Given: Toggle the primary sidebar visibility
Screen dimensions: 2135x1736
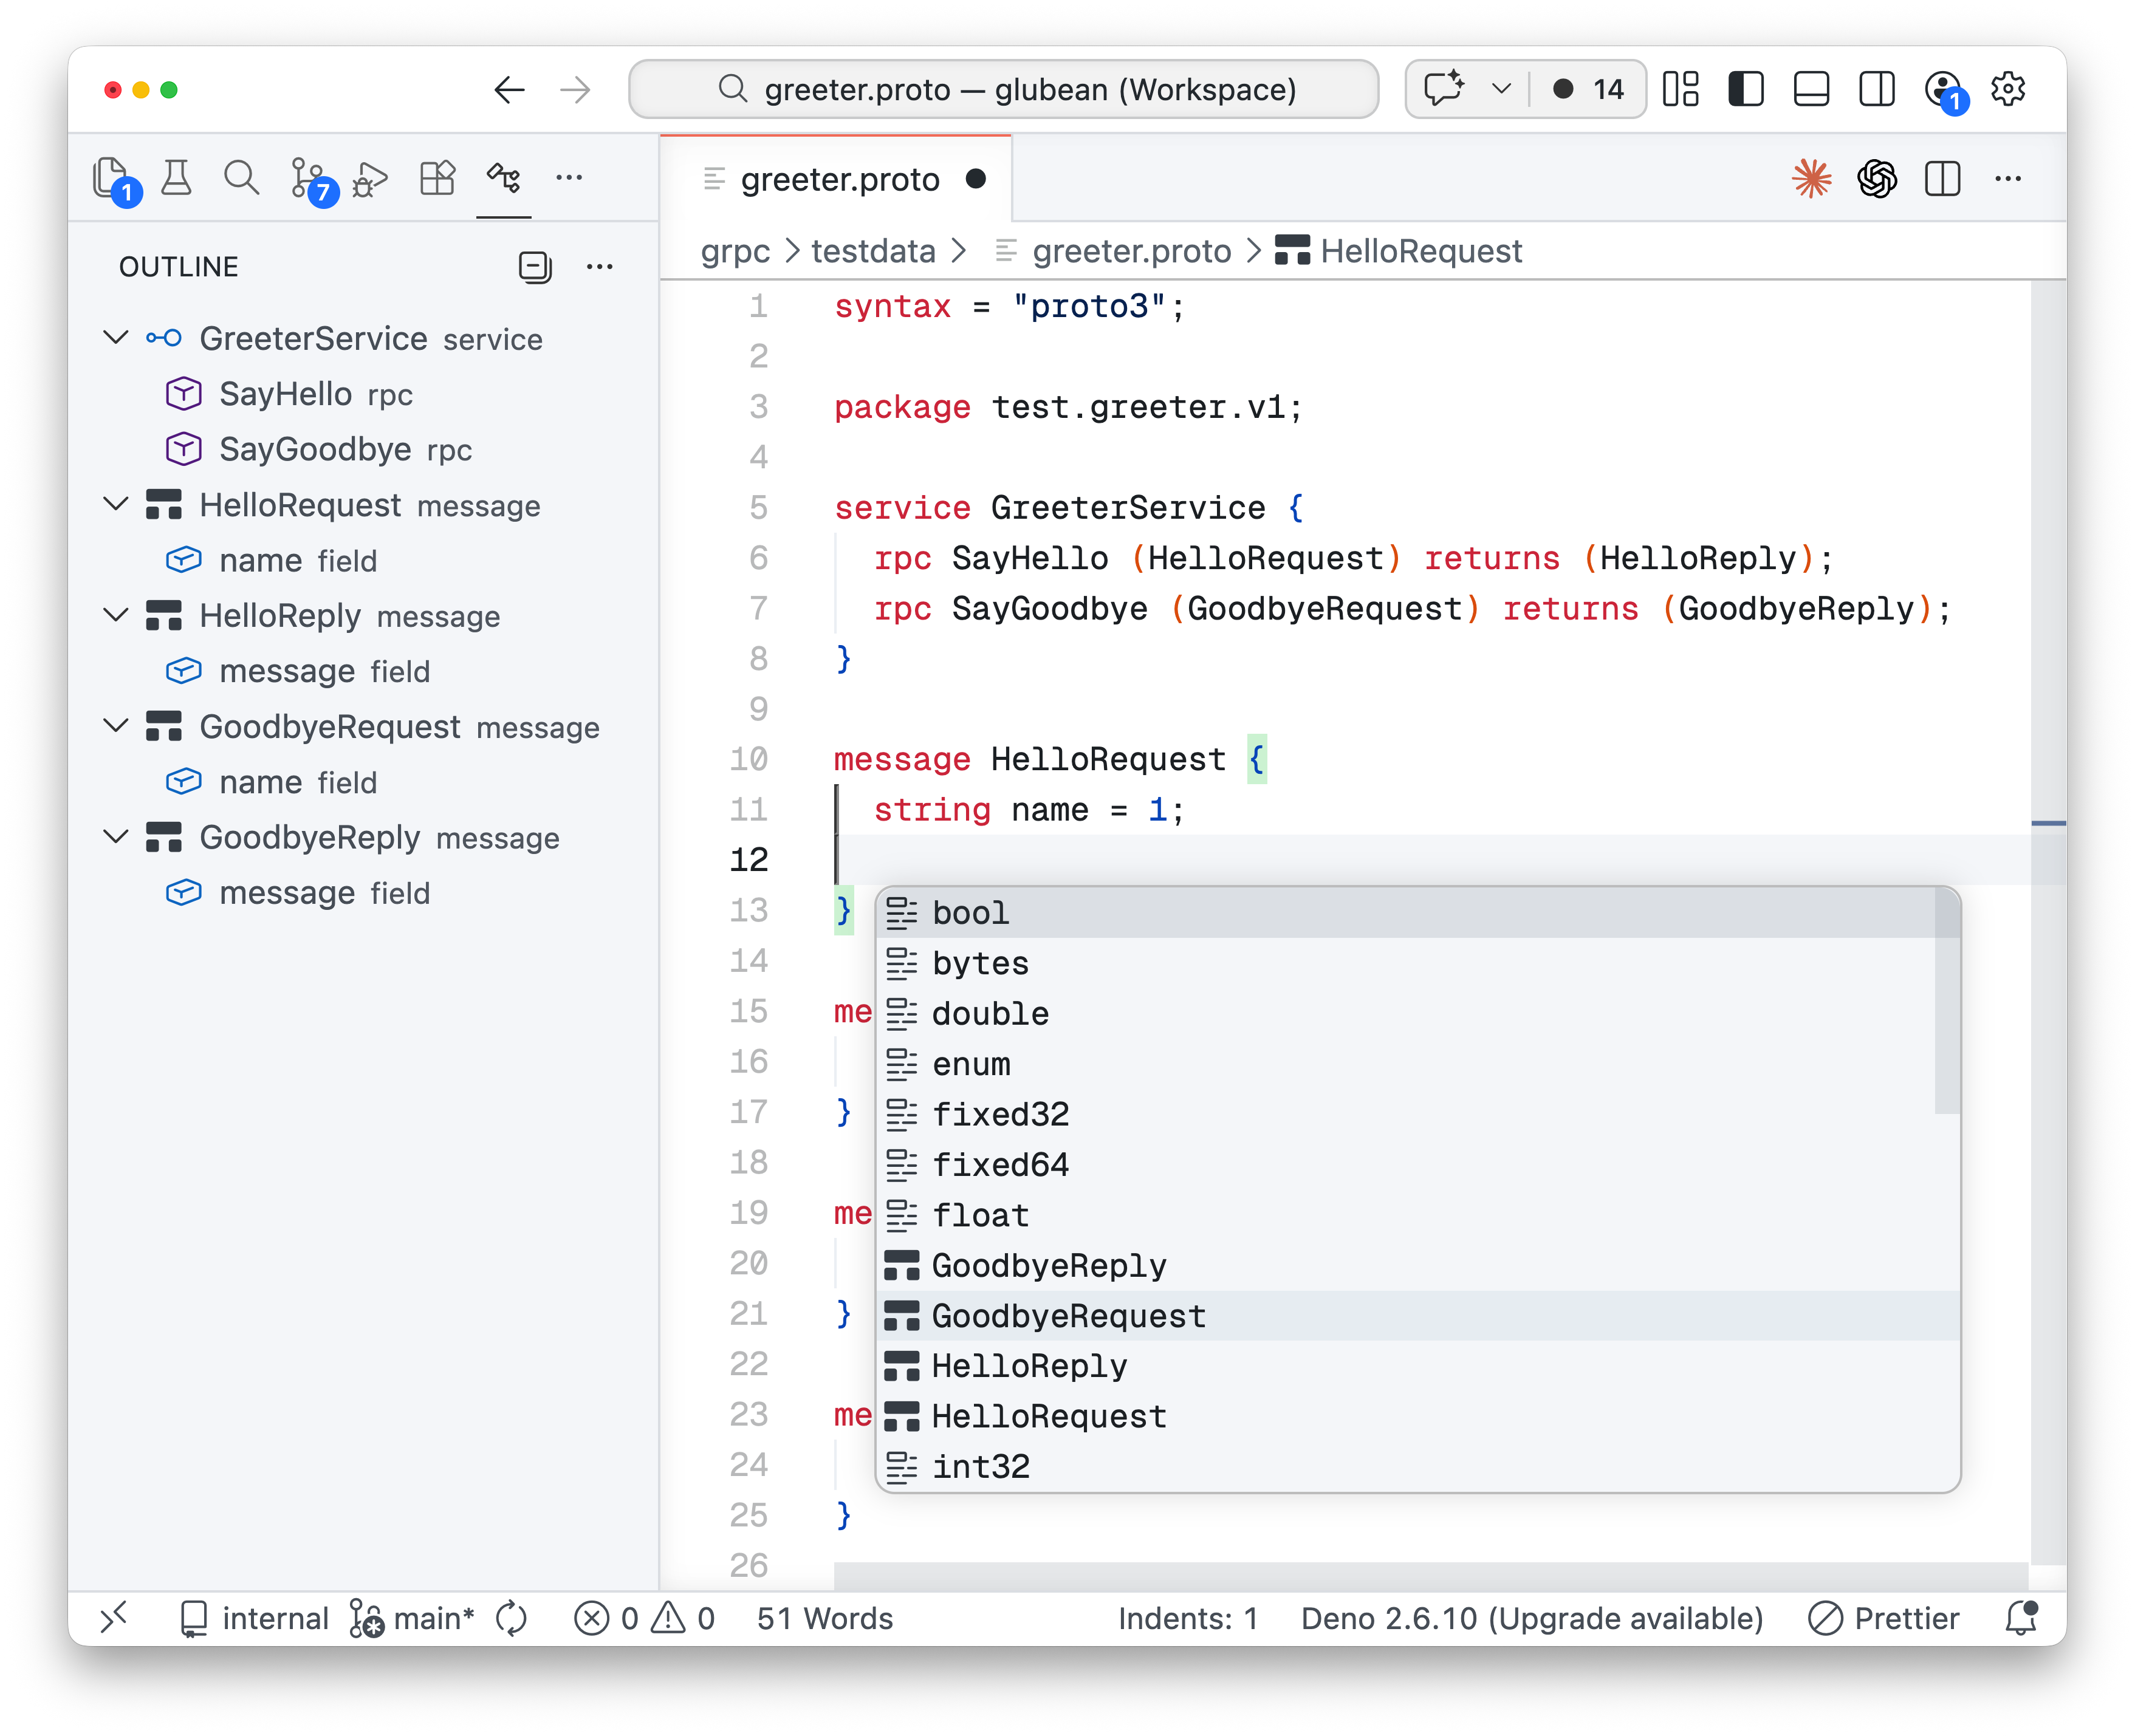Looking at the screenshot, I should pos(1745,89).
